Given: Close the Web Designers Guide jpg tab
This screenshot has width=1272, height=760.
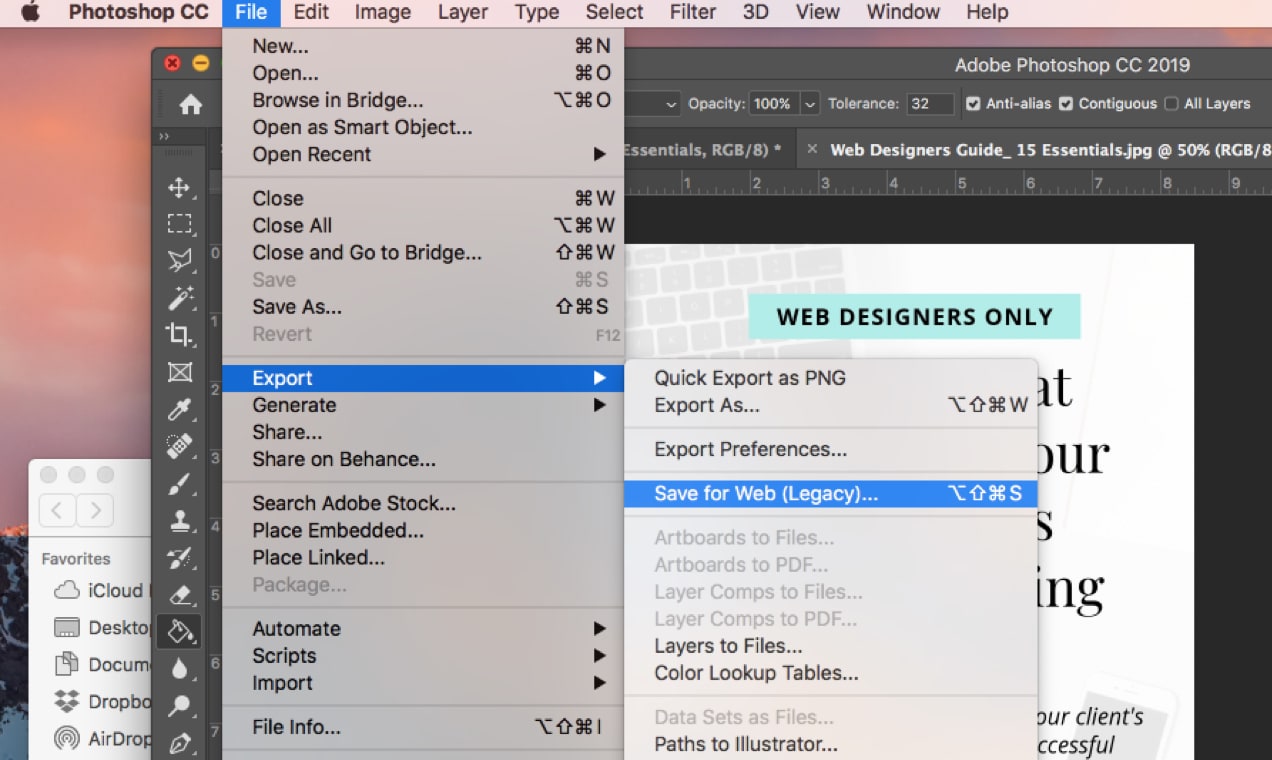Looking at the screenshot, I should tap(812, 149).
